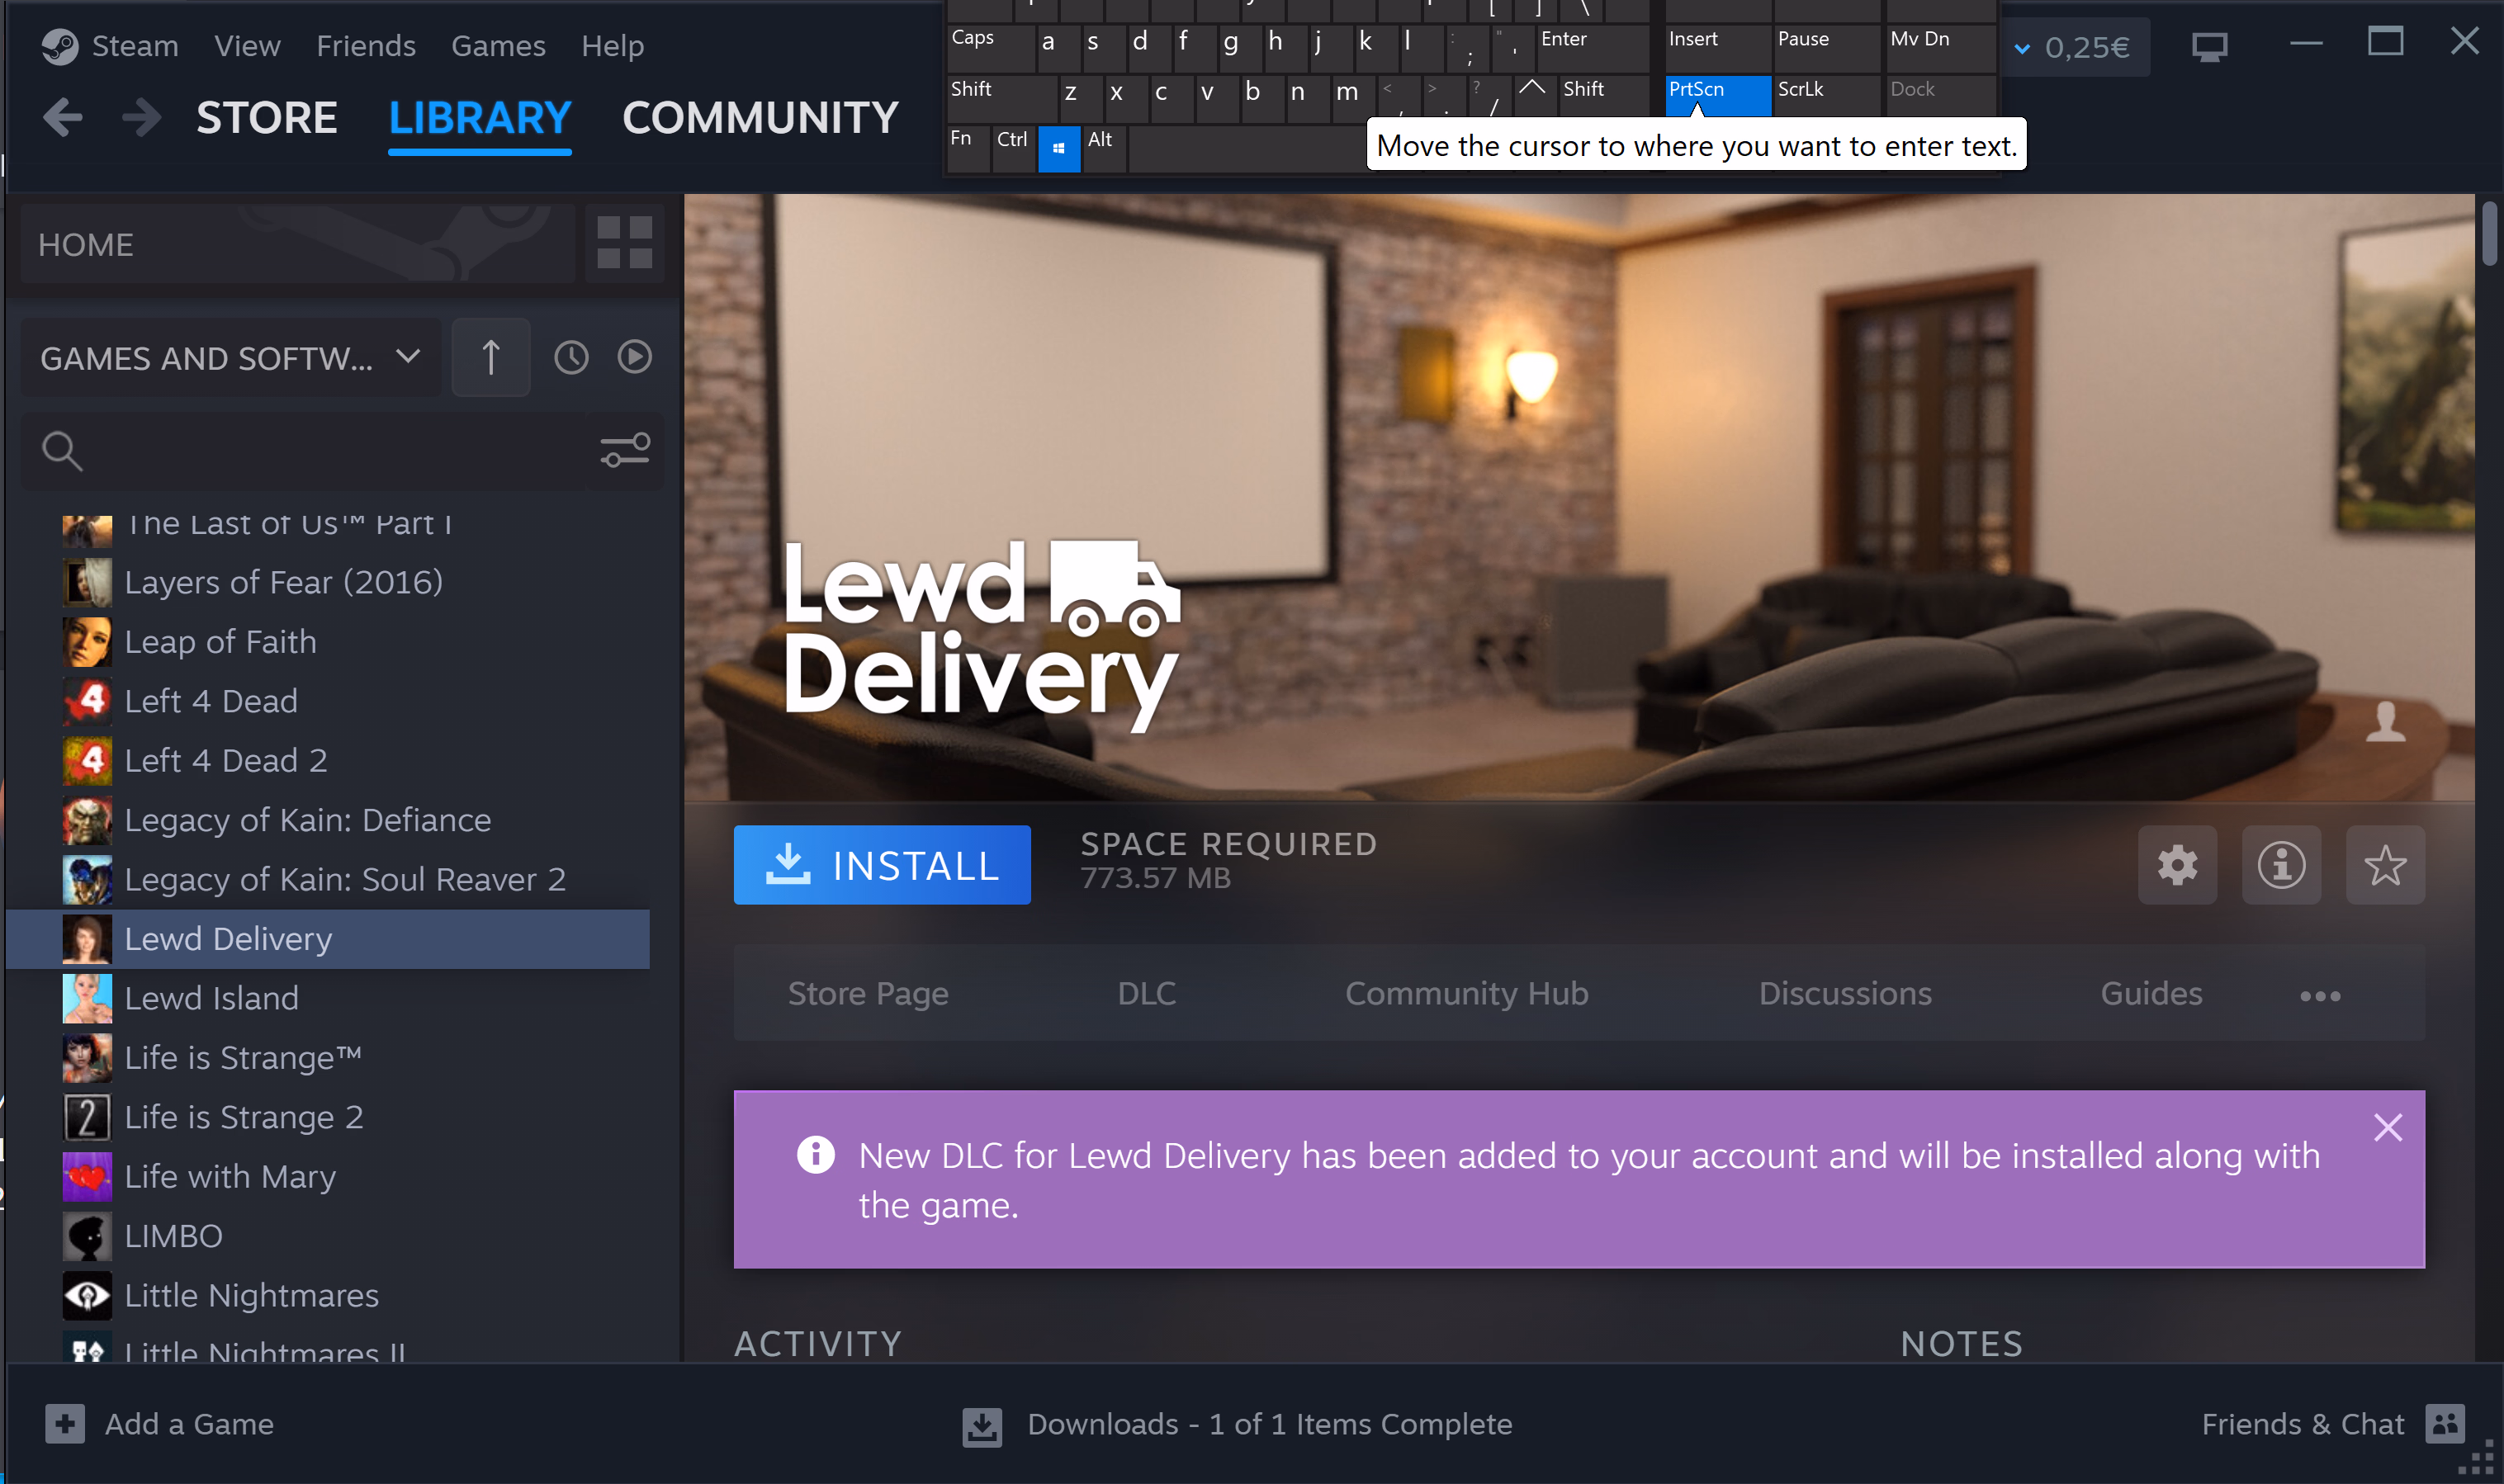This screenshot has width=2504, height=1484.
Task: Dismiss the new DLC notification
Action: (x=2388, y=1128)
